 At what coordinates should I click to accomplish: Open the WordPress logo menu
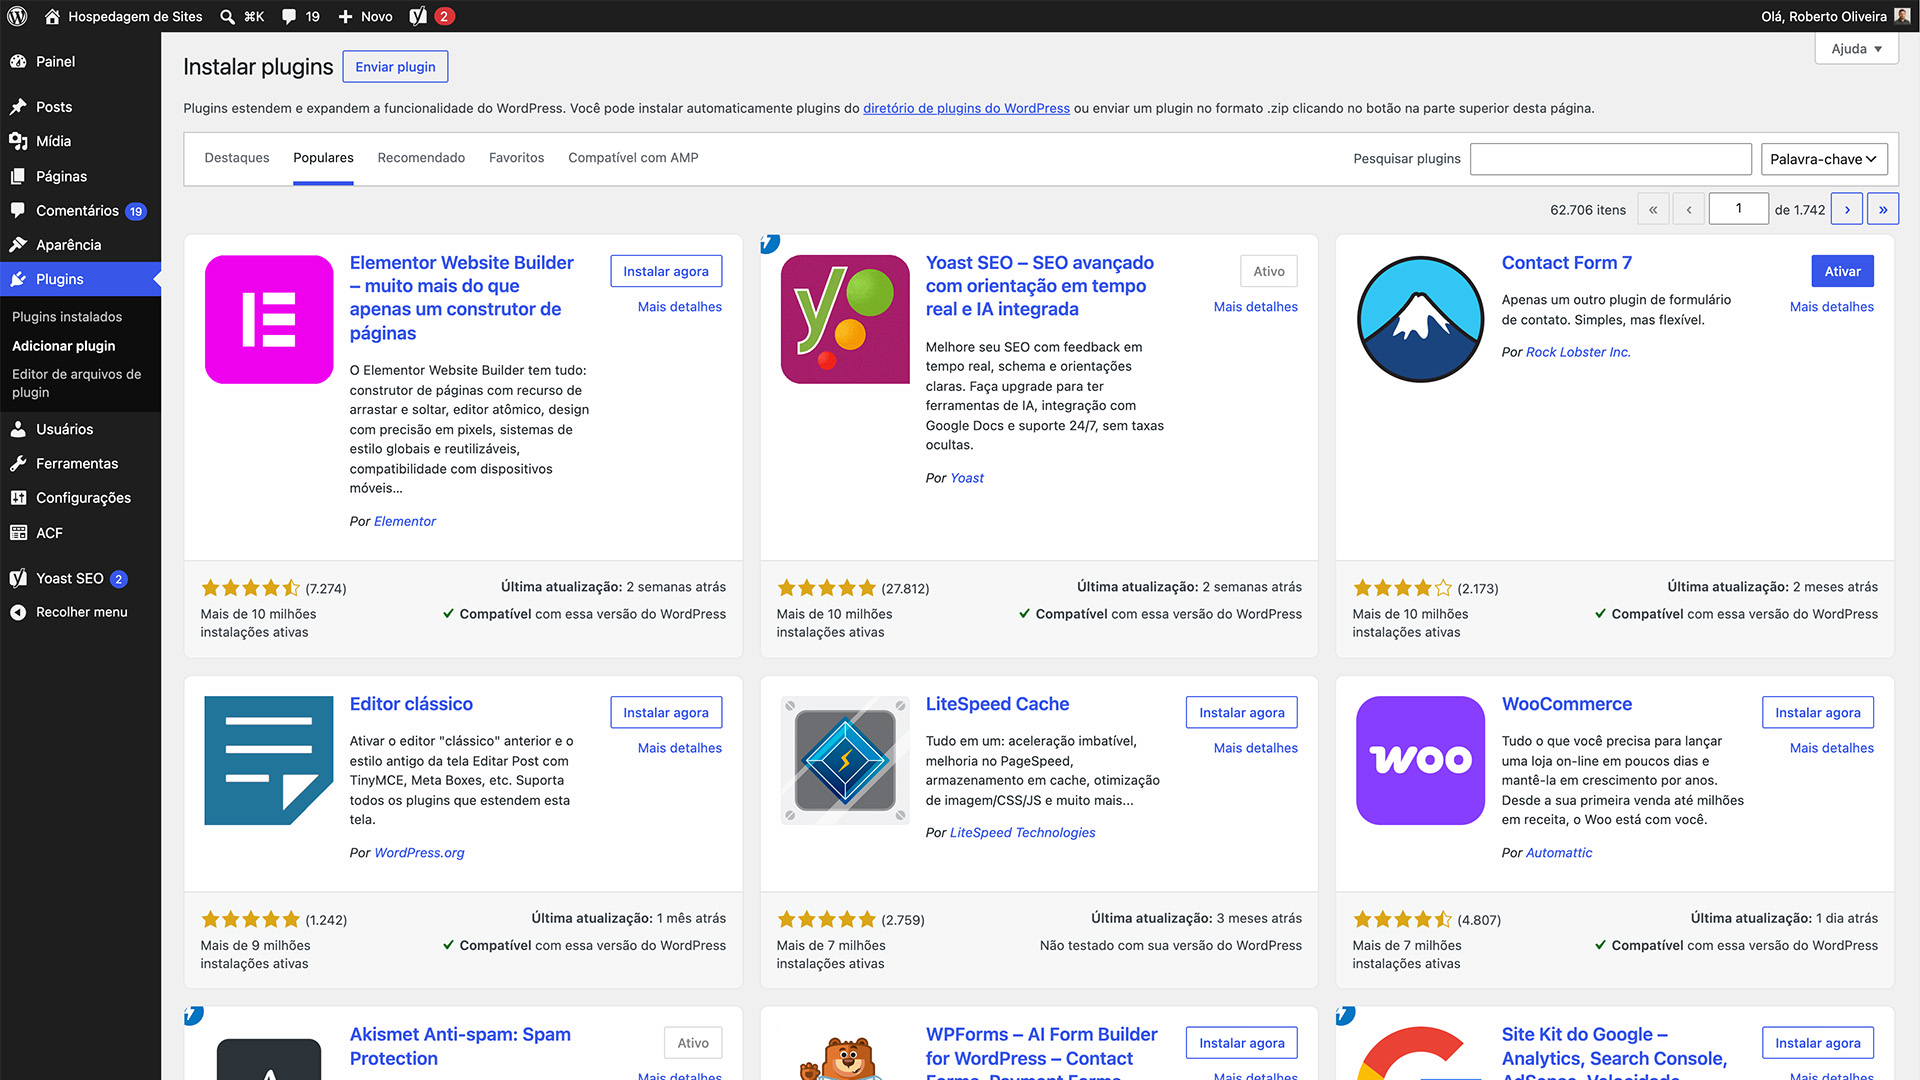pyautogui.click(x=17, y=16)
